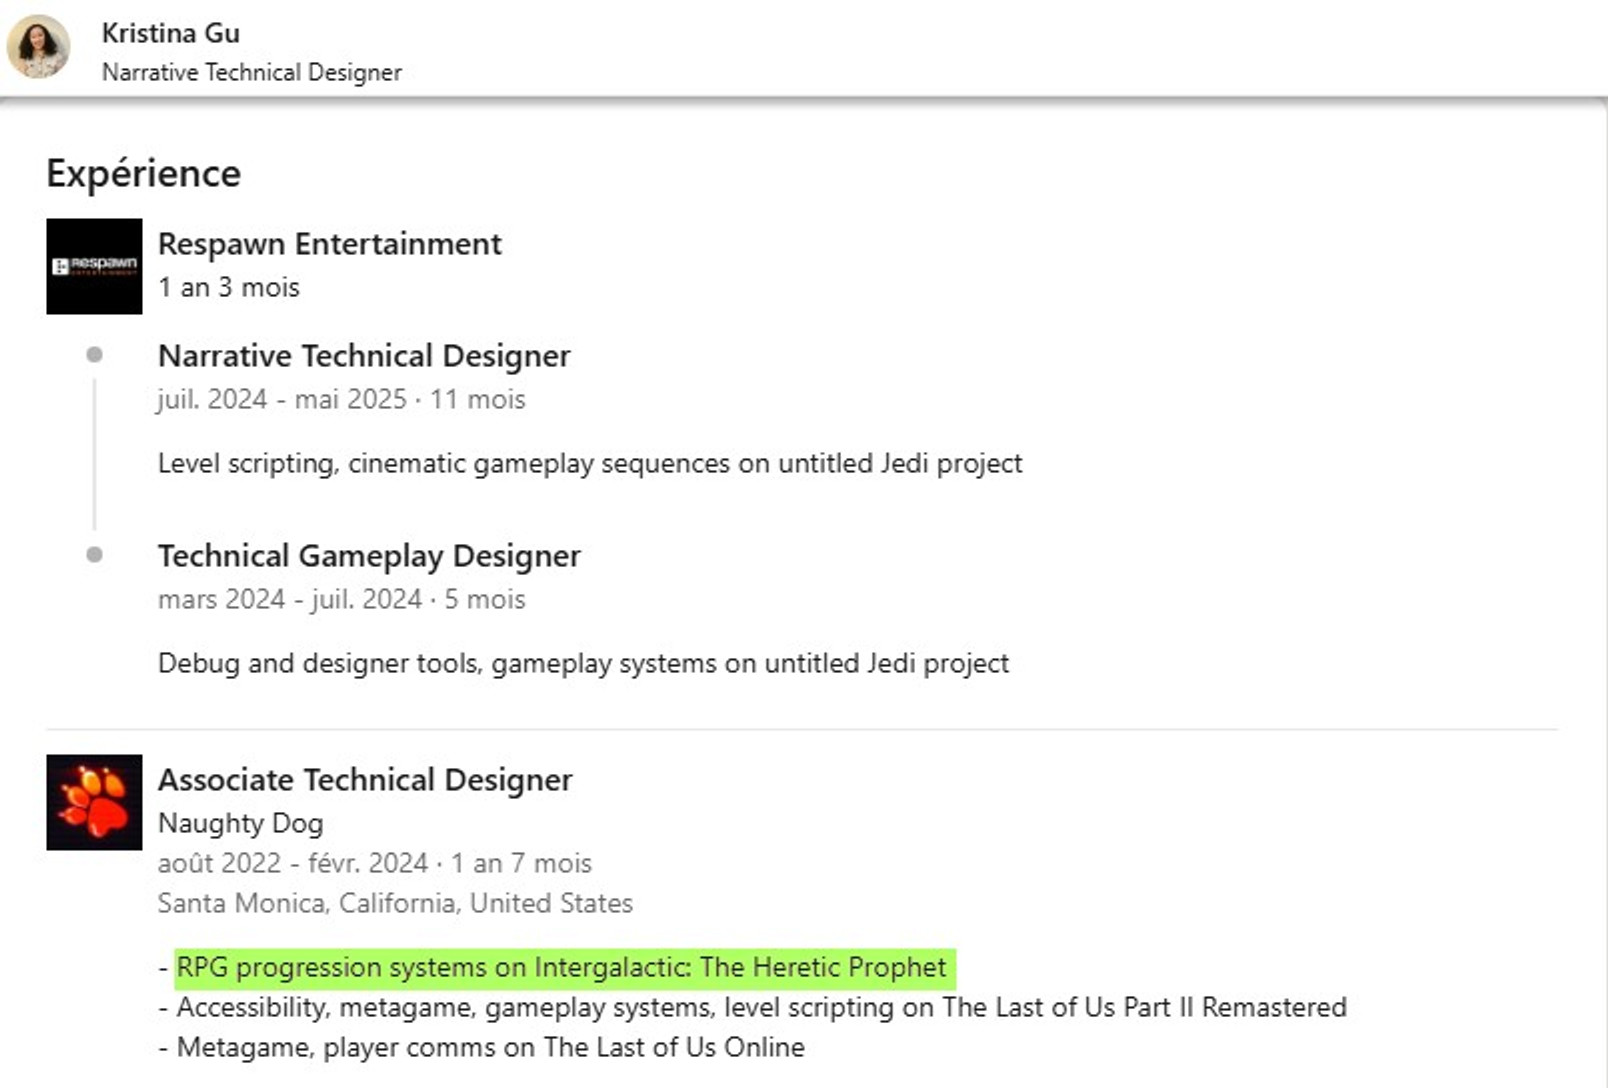The width and height of the screenshot is (1608, 1088).
Task: Click the 'Debug and designer tools' description
Action: (x=583, y=664)
